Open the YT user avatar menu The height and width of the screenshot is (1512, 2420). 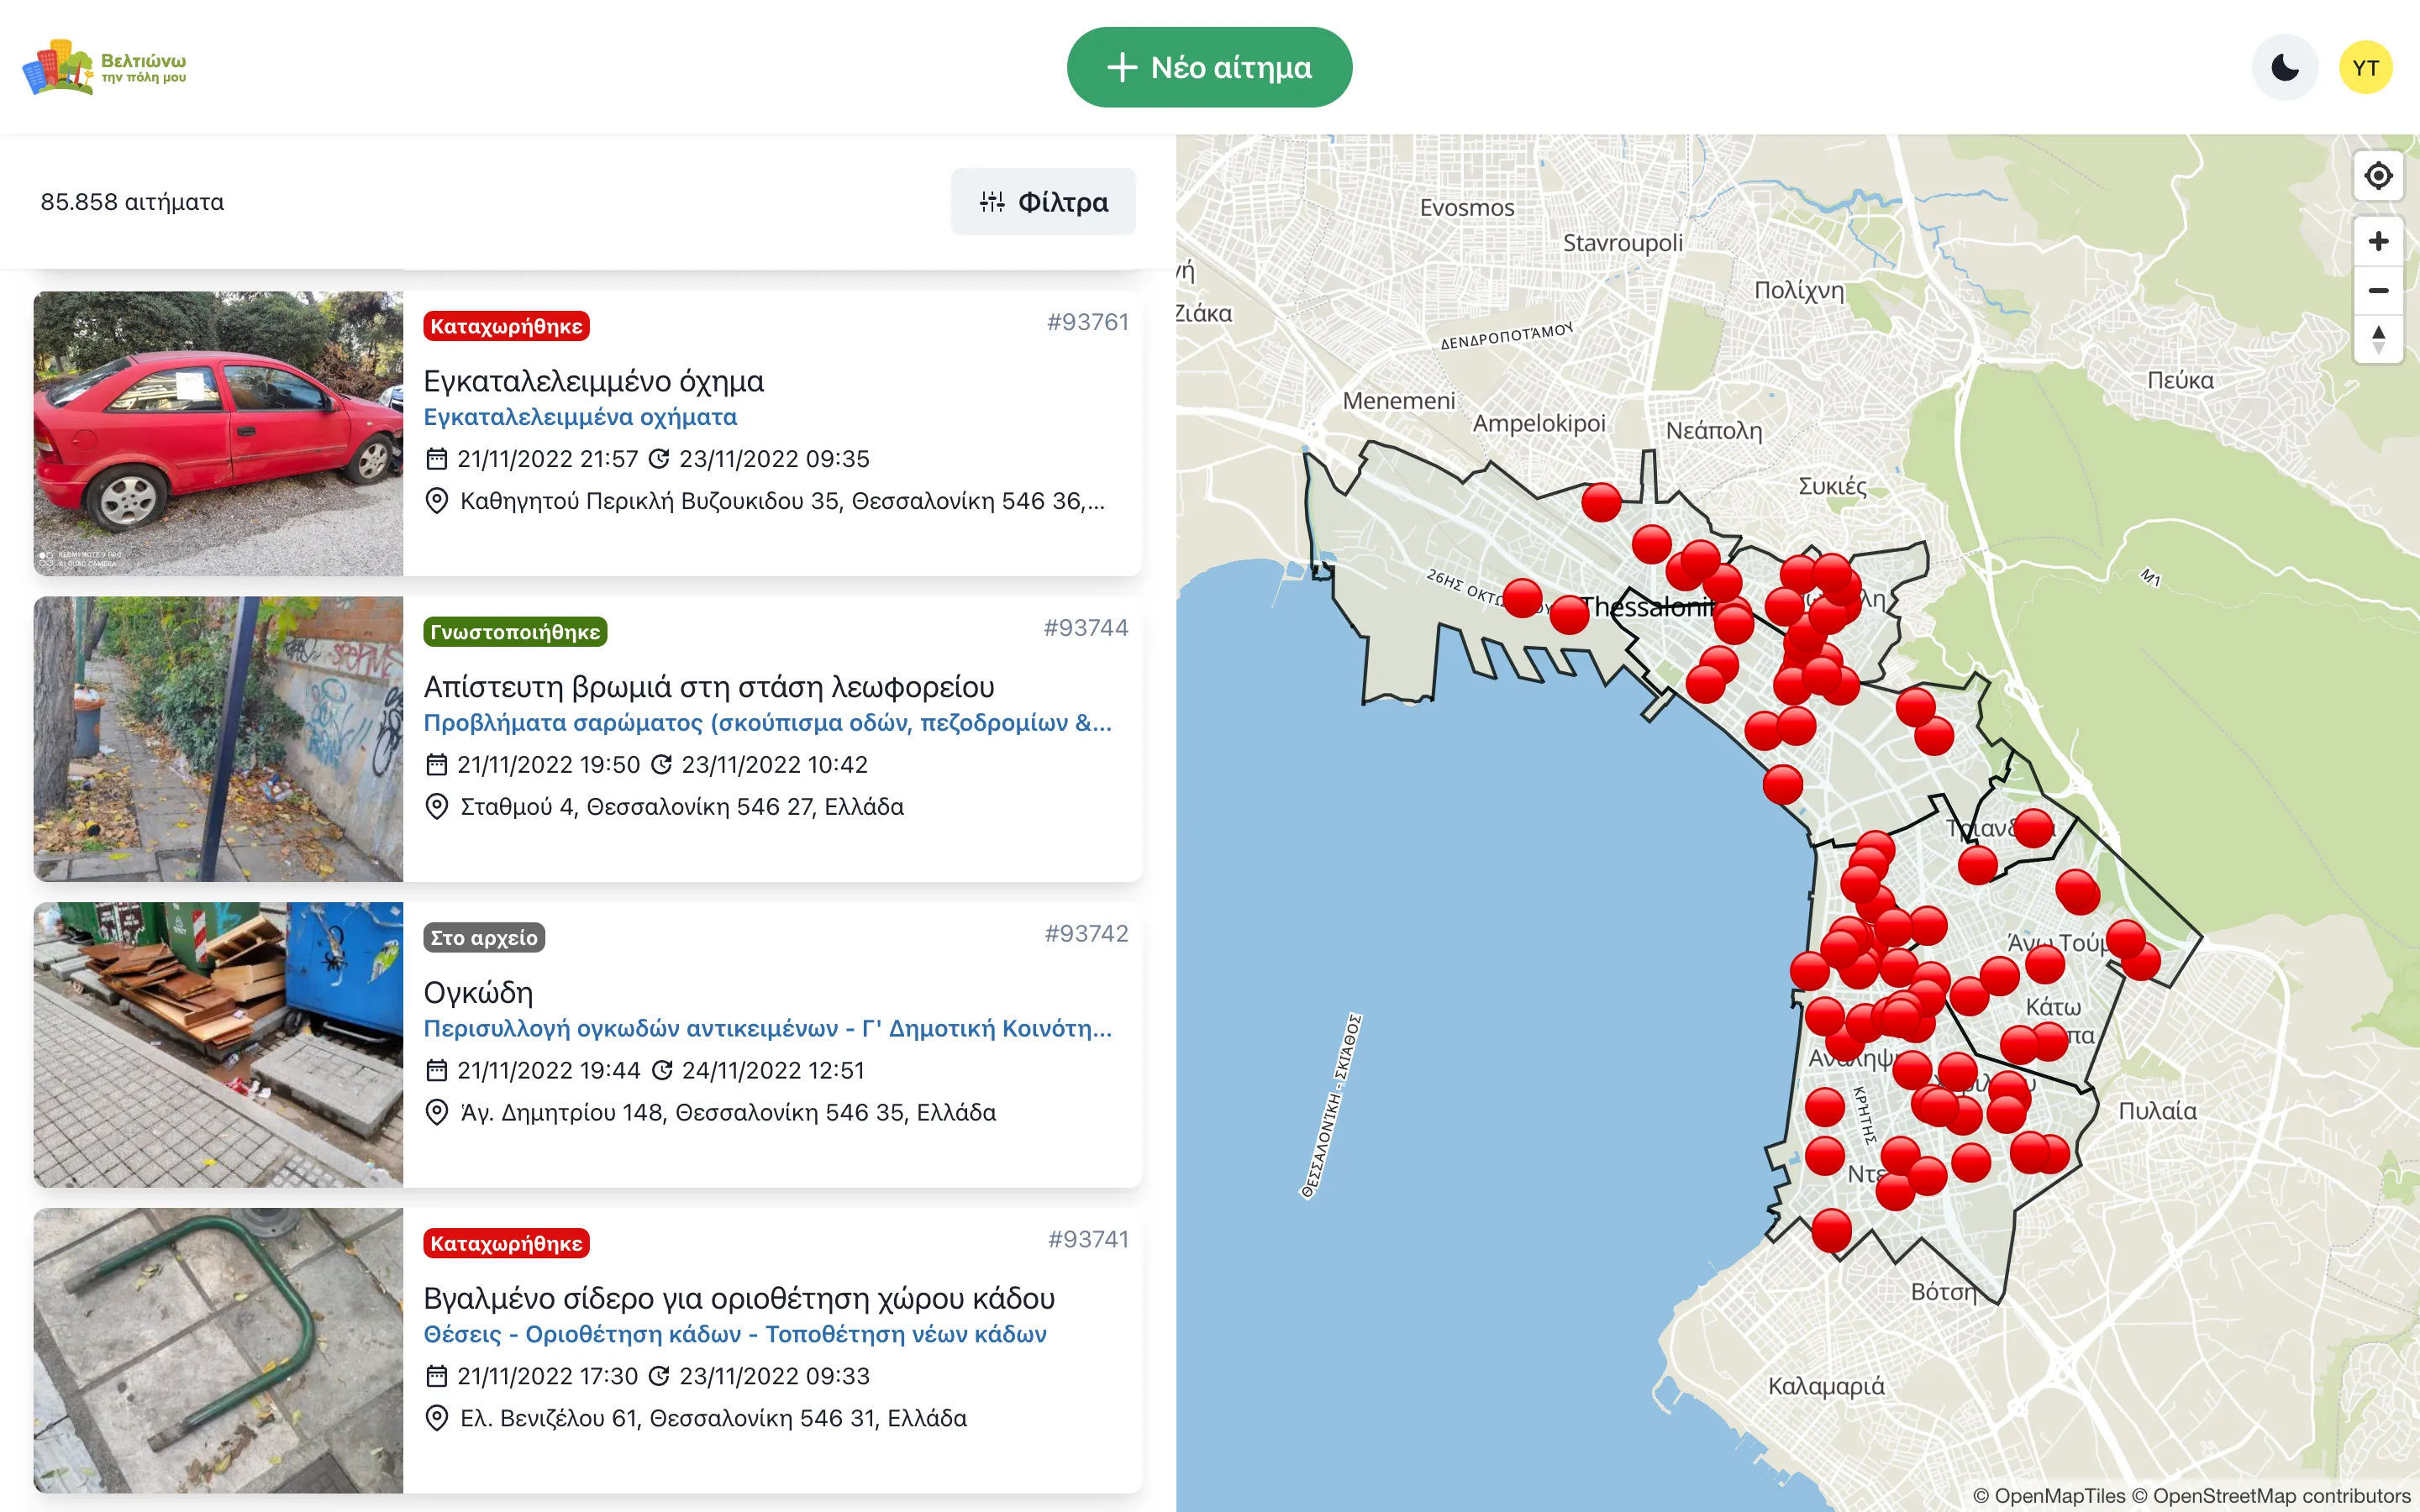tap(2366, 66)
